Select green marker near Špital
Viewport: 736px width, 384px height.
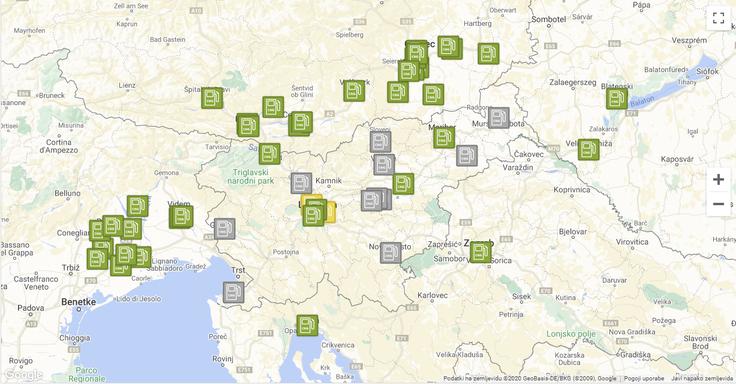pos(212,98)
